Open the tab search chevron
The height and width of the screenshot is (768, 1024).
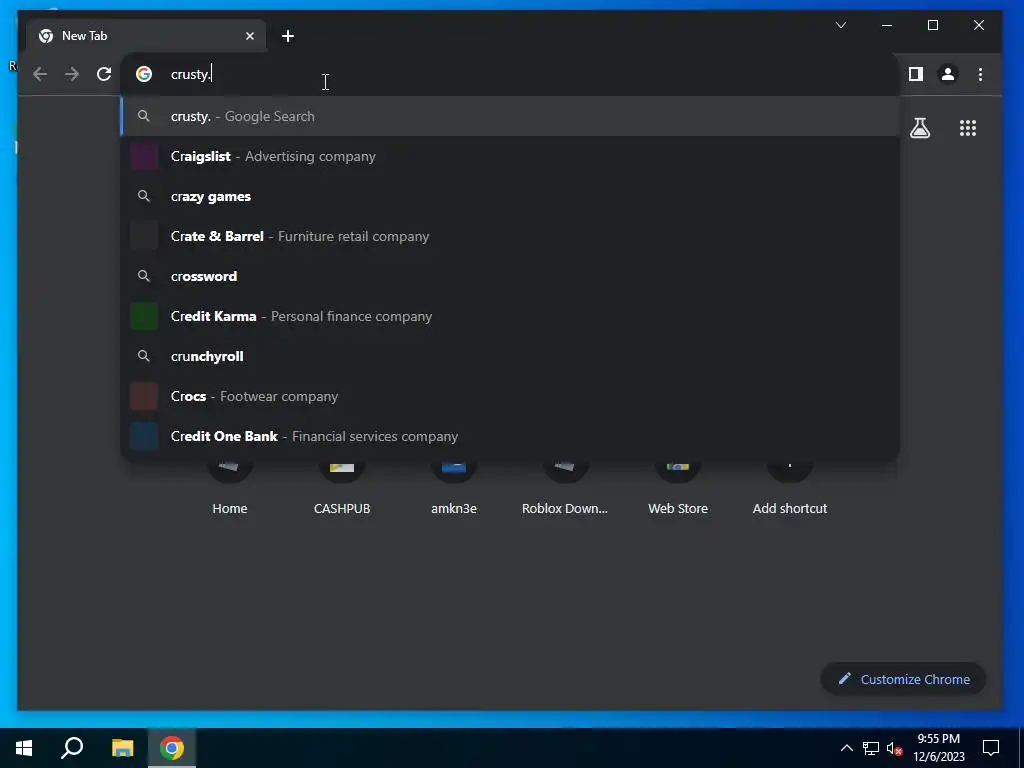tap(841, 25)
